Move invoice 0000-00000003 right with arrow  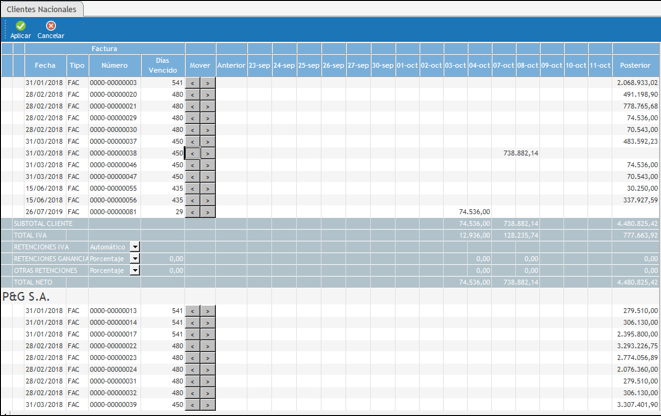(207, 82)
